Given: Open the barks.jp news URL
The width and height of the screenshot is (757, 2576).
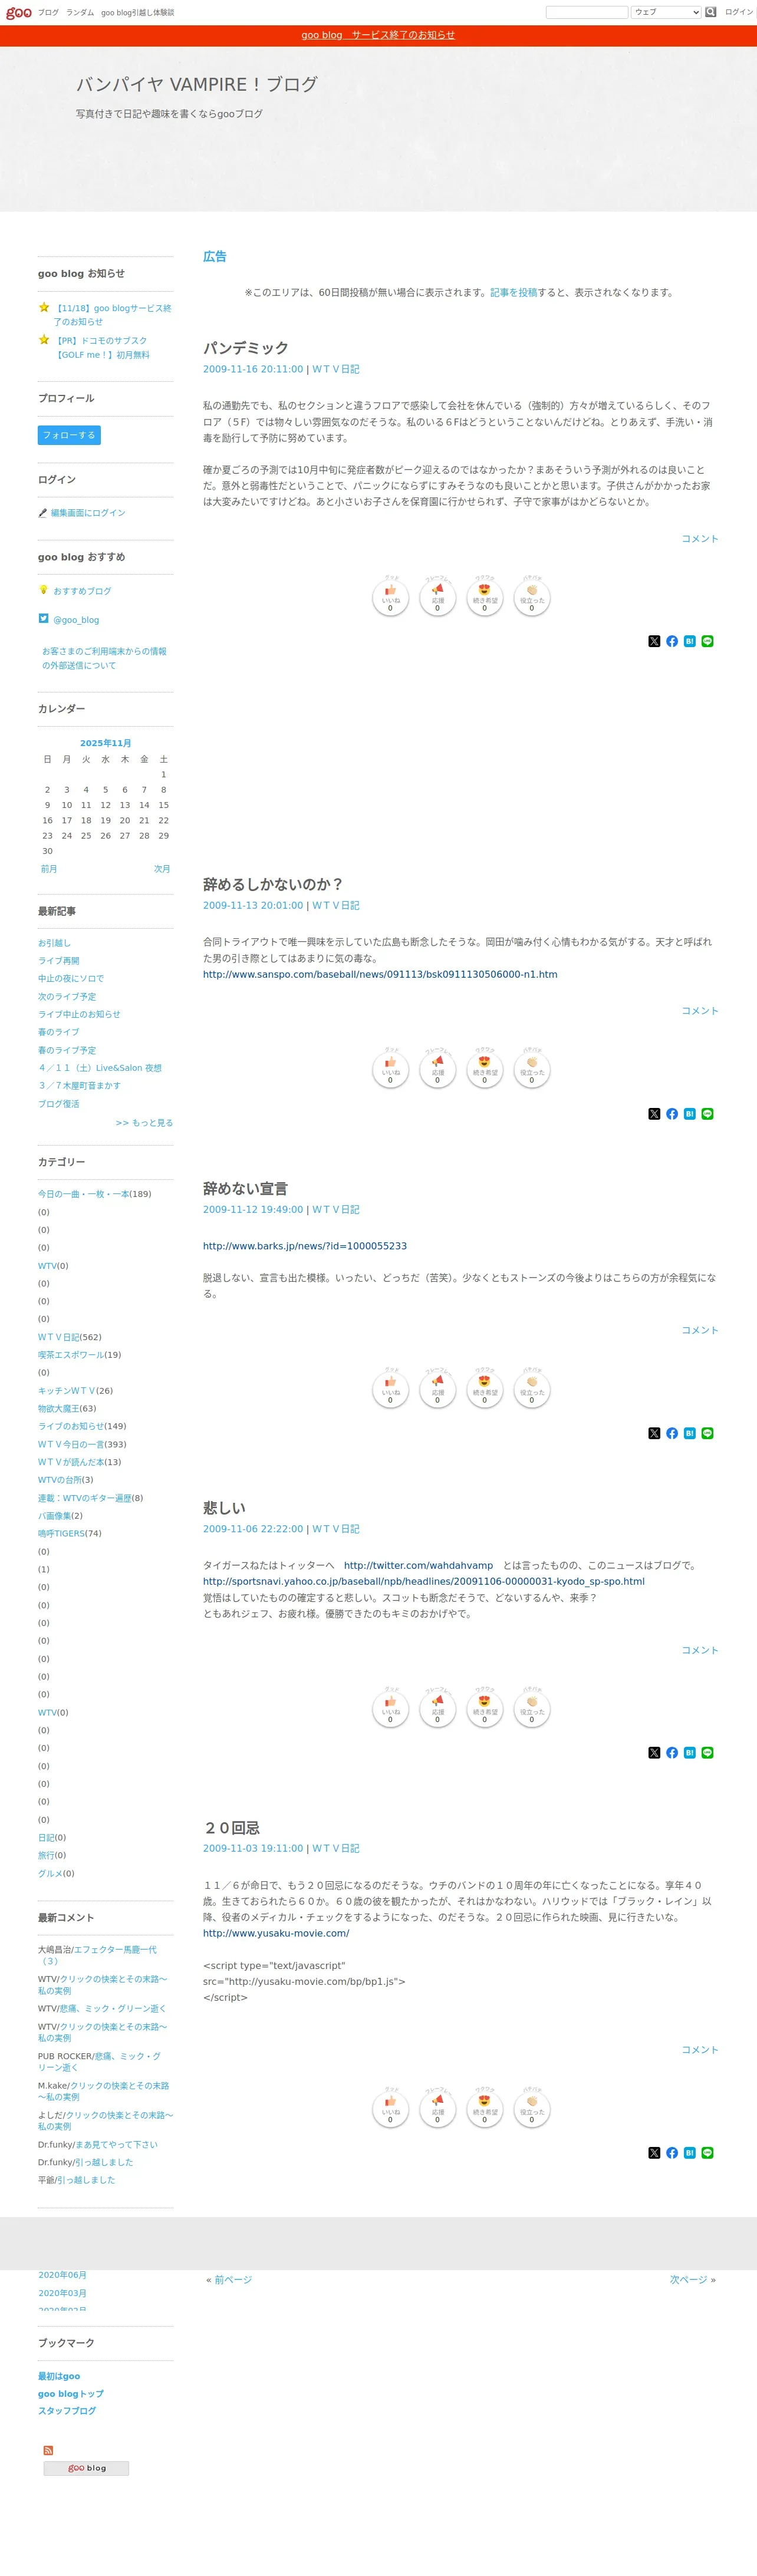Looking at the screenshot, I should pyautogui.click(x=305, y=1246).
